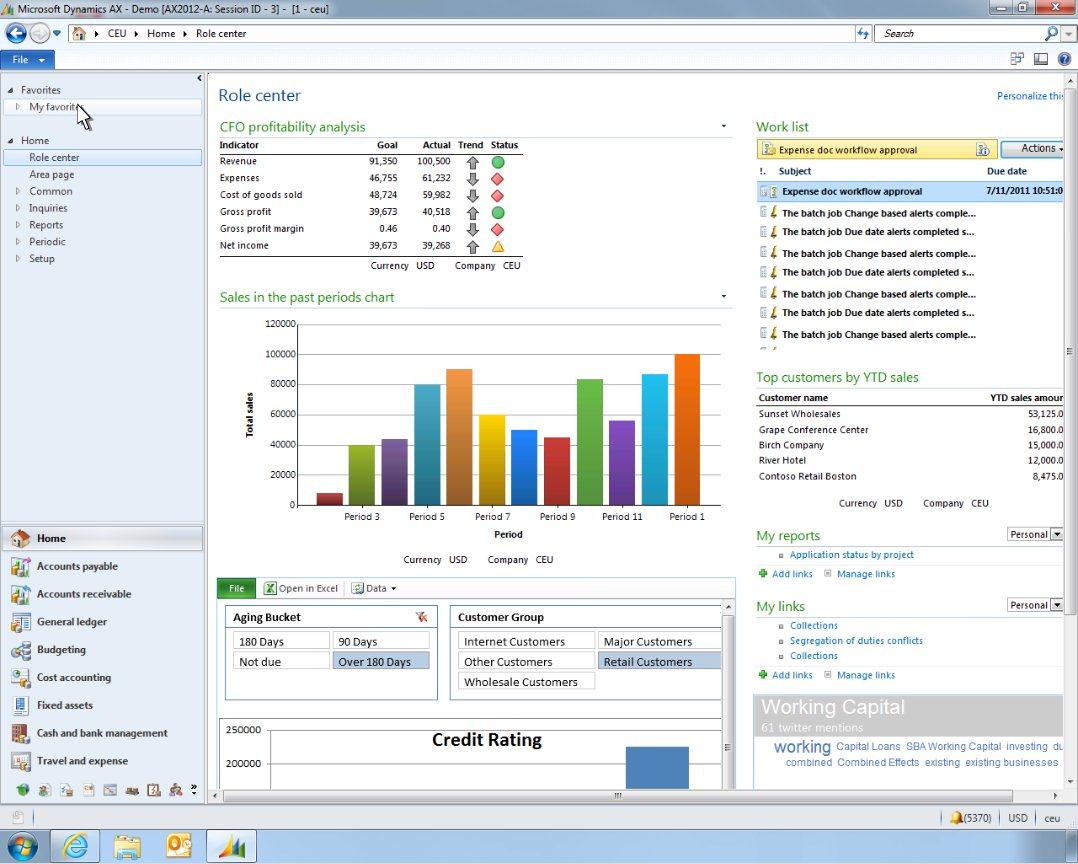Viewport: 1078px width, 864px height.
Task: Open Sales in past periods chart menu
Action: [723, 296]
